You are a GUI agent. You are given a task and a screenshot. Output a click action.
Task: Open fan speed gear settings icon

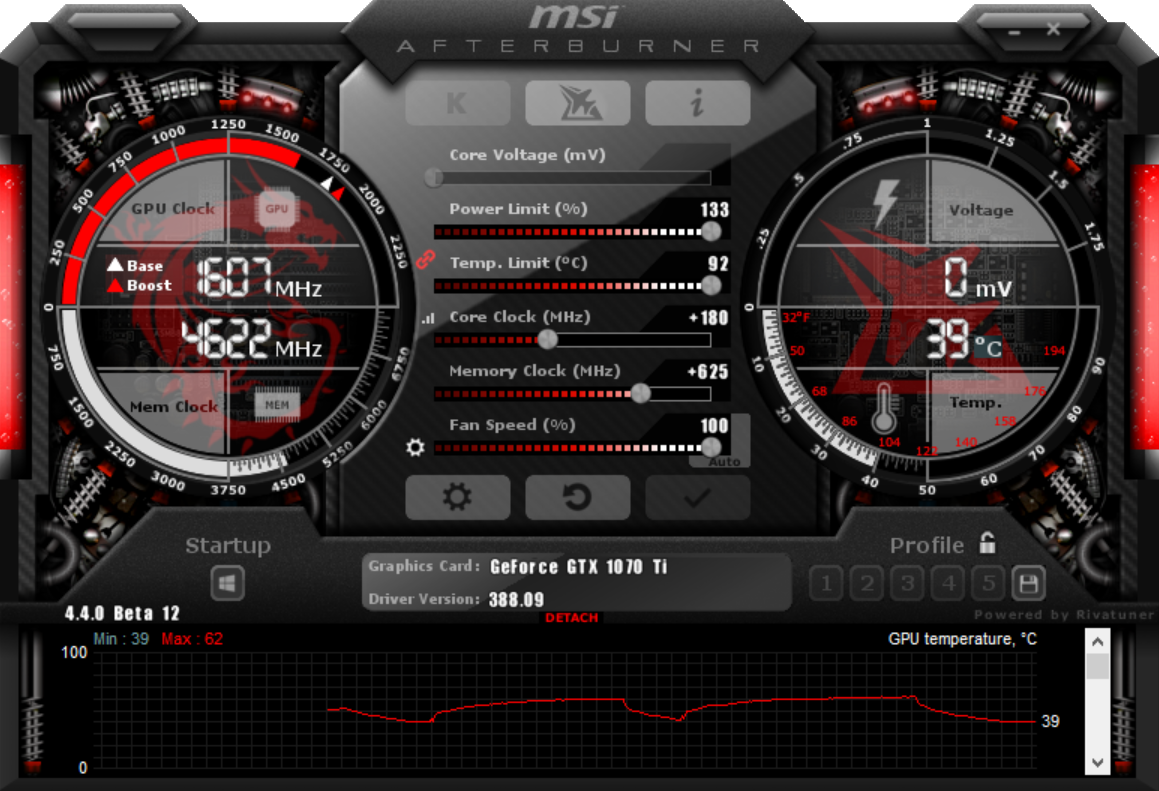coord(415,447)
